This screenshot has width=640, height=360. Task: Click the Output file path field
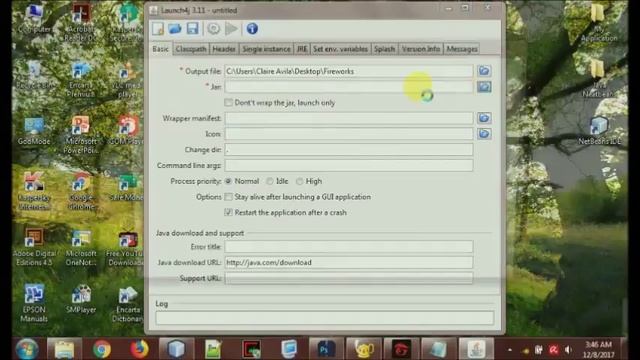click(x=349, y=71)
